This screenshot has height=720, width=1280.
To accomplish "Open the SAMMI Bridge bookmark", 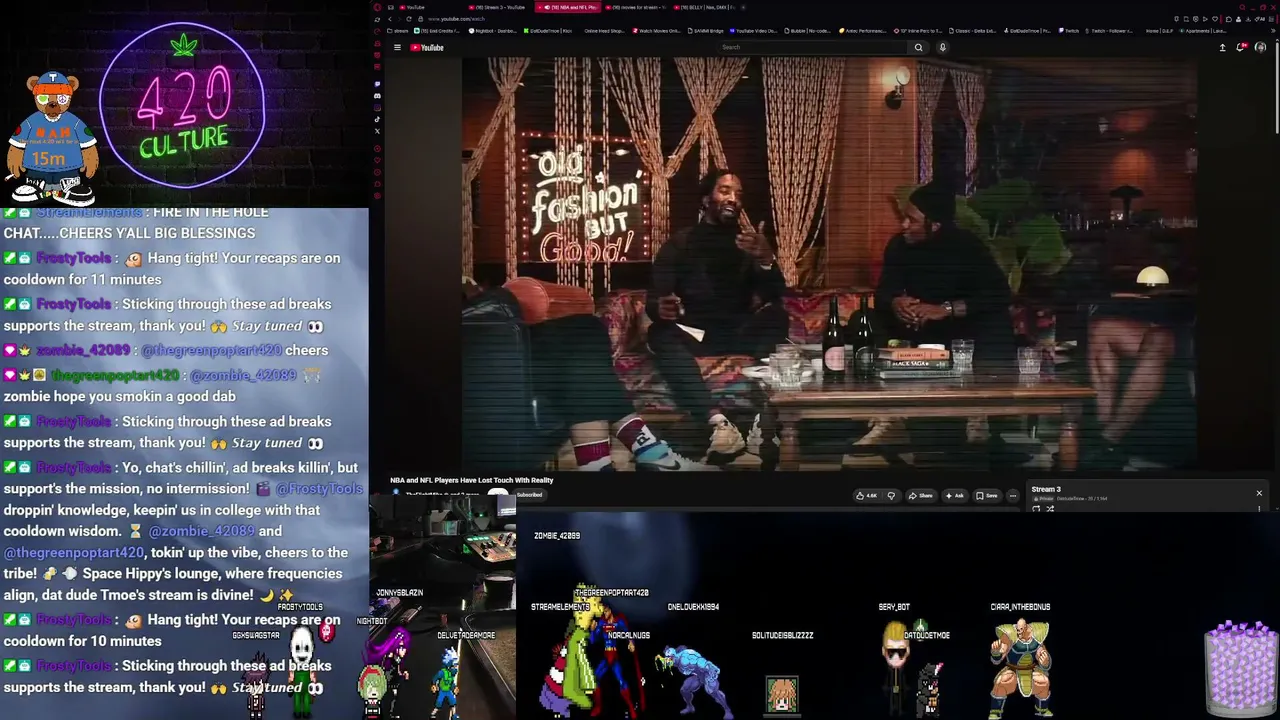I will point(706,31).
